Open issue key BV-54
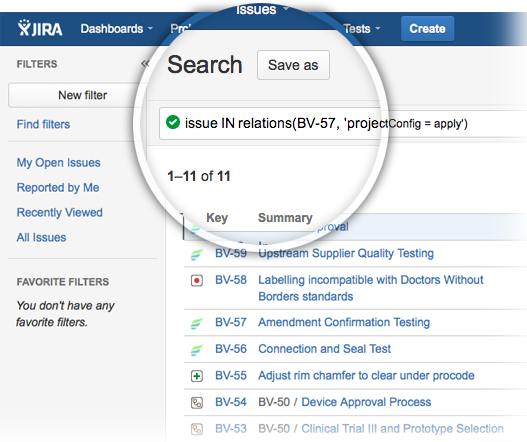This screenshot has width=527, height=442. (x=231, y=402)
